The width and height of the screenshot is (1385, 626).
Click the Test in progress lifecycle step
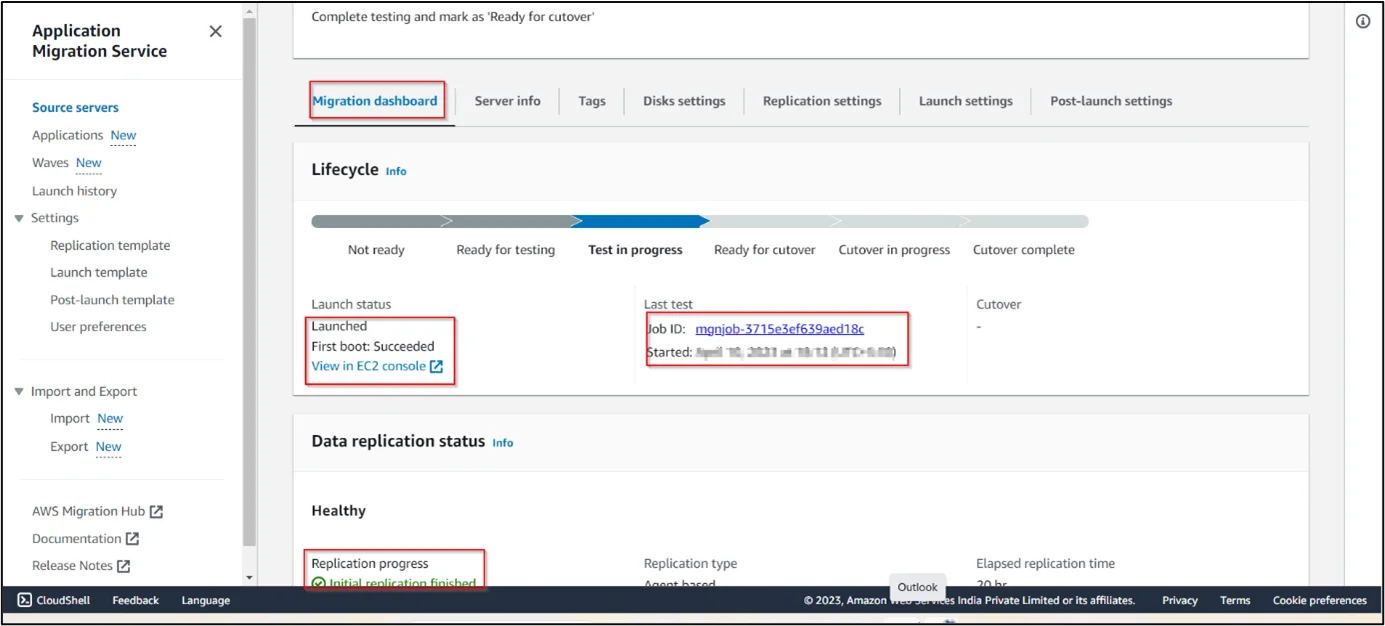pyautogui.click(x=636, y=250)
